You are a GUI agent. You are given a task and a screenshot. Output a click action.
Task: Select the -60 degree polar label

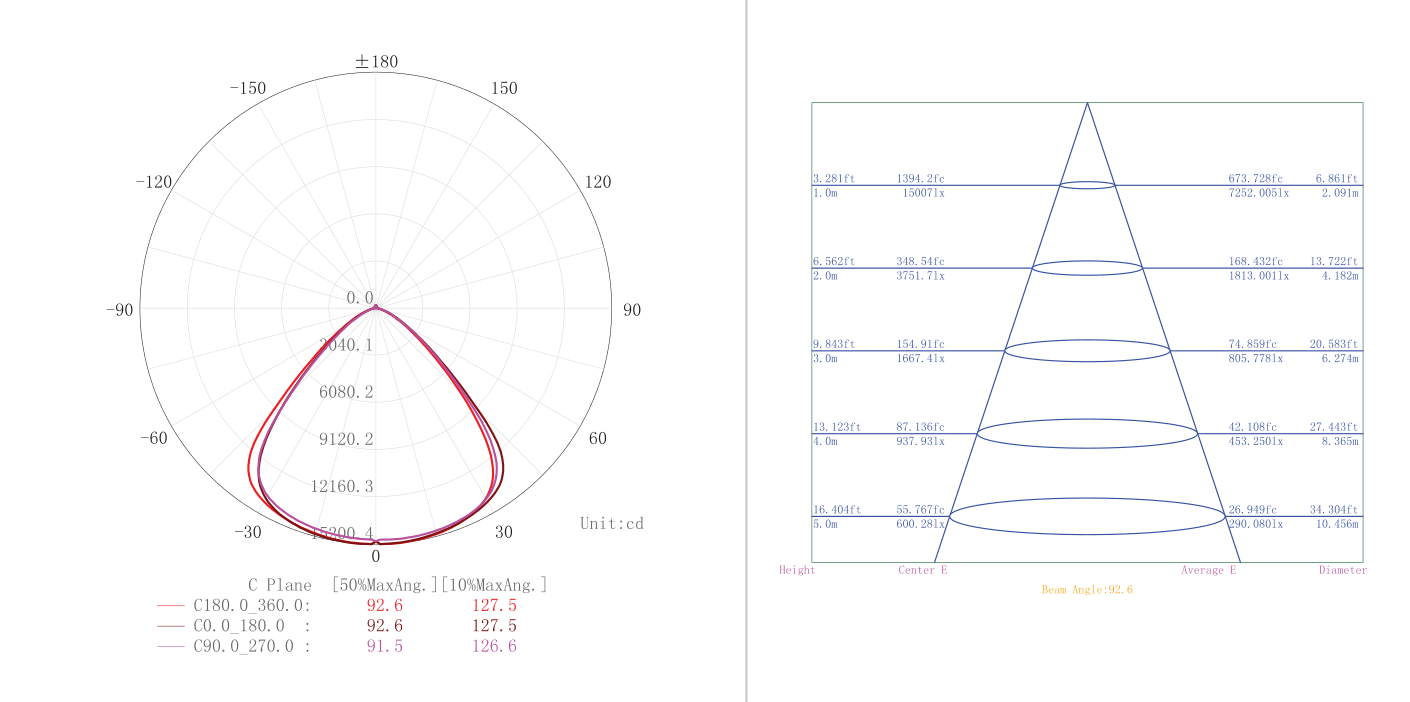154,438
